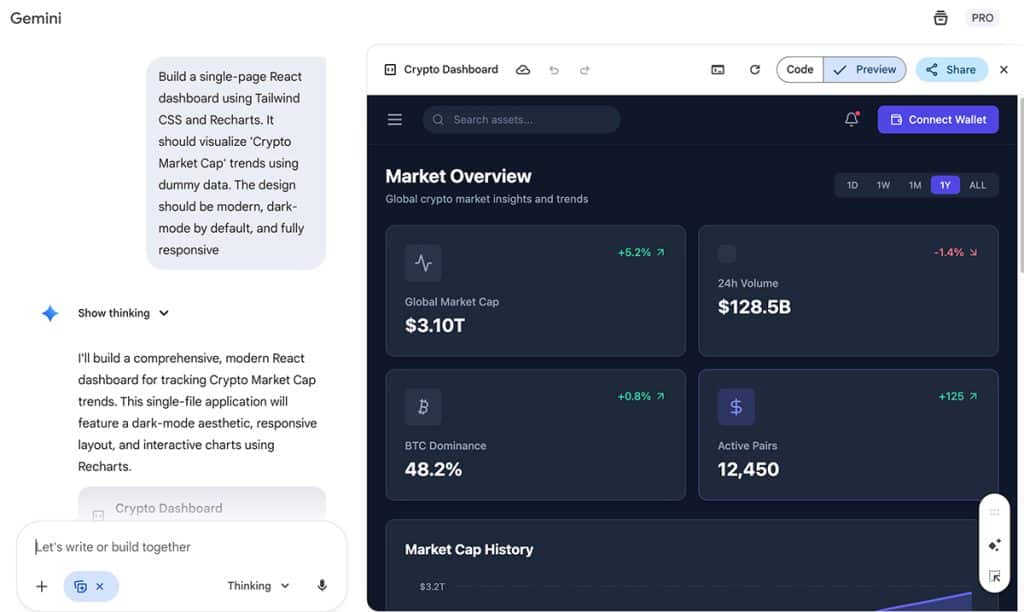Share the Crypto Dashboard canvas
1024x612 pixels.
coord(950,69)
